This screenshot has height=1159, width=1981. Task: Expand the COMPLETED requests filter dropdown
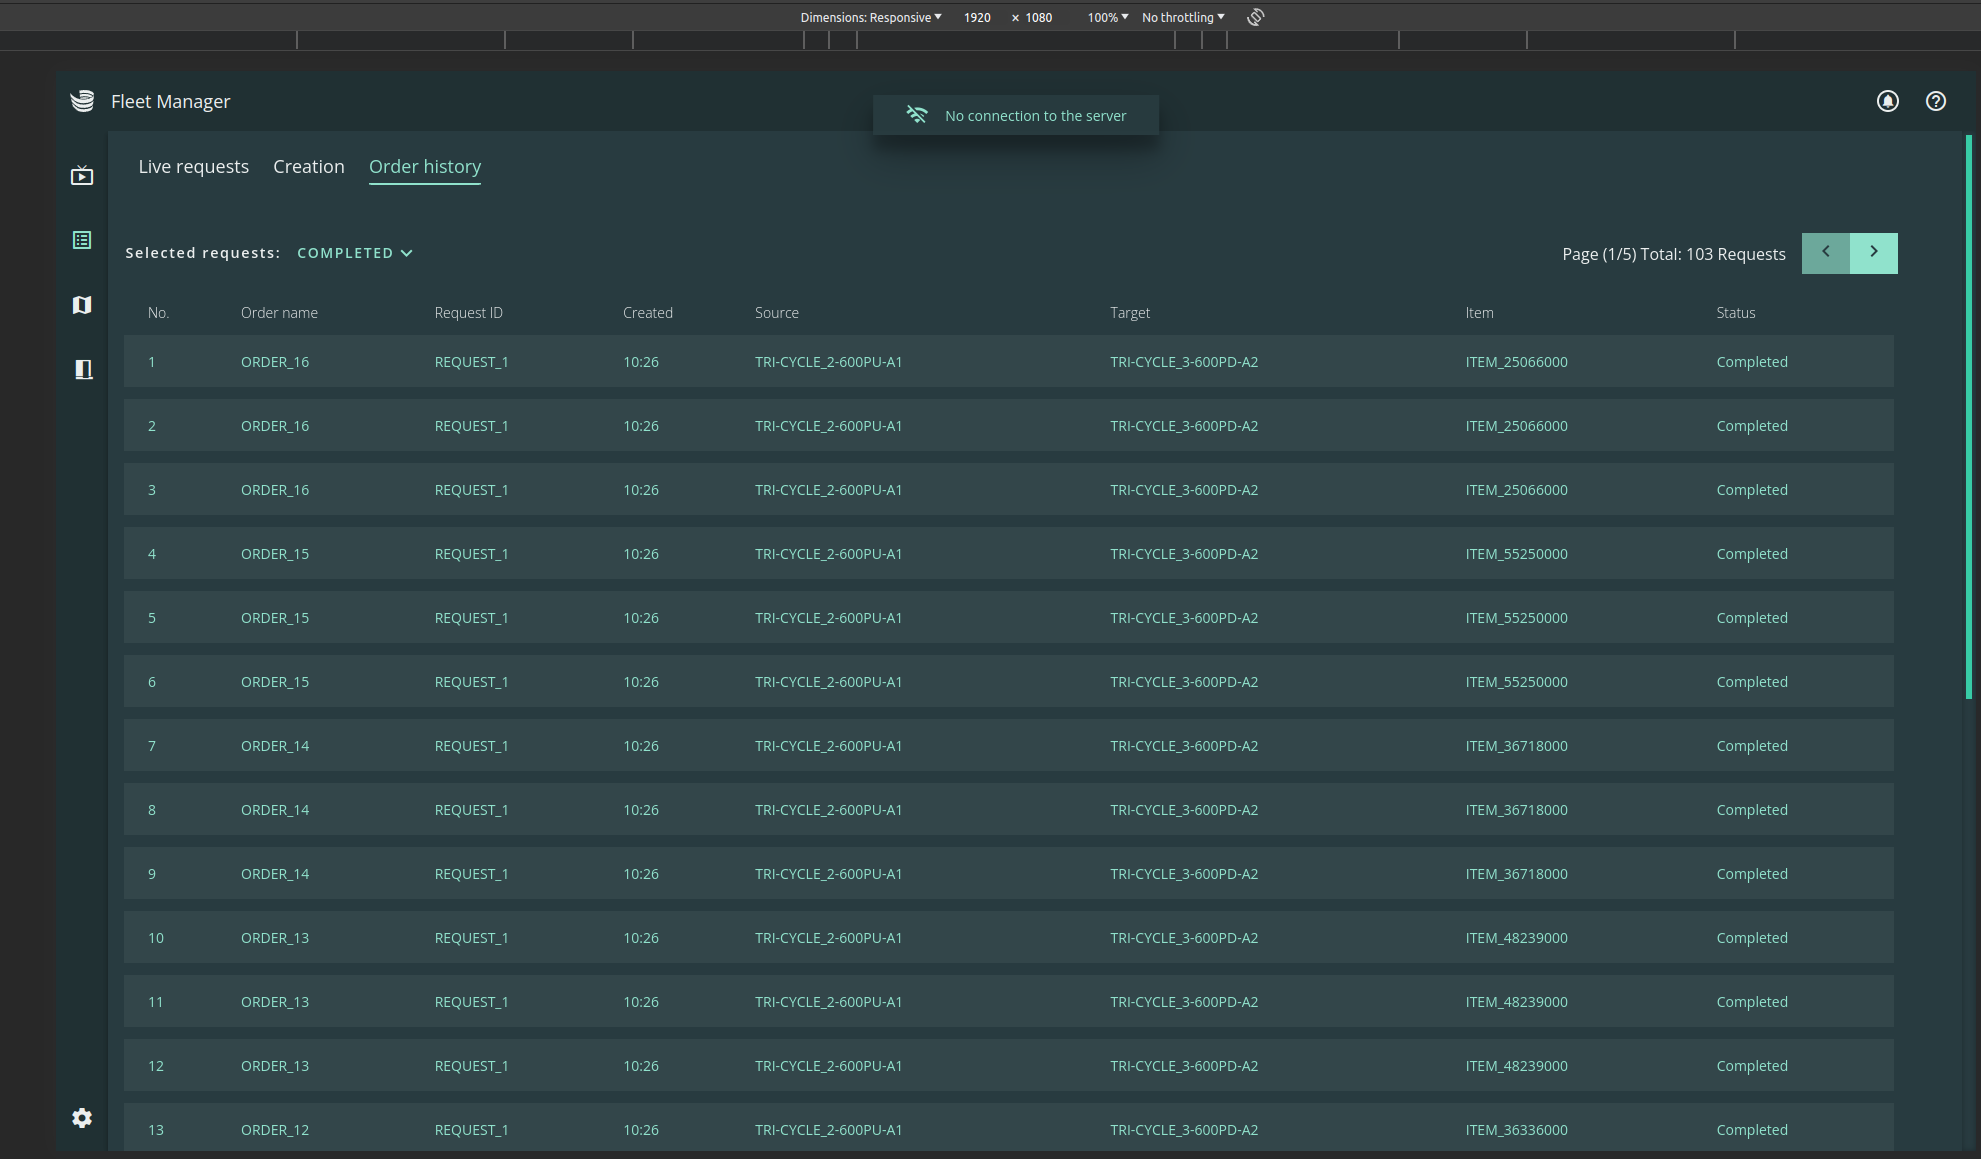355,253
